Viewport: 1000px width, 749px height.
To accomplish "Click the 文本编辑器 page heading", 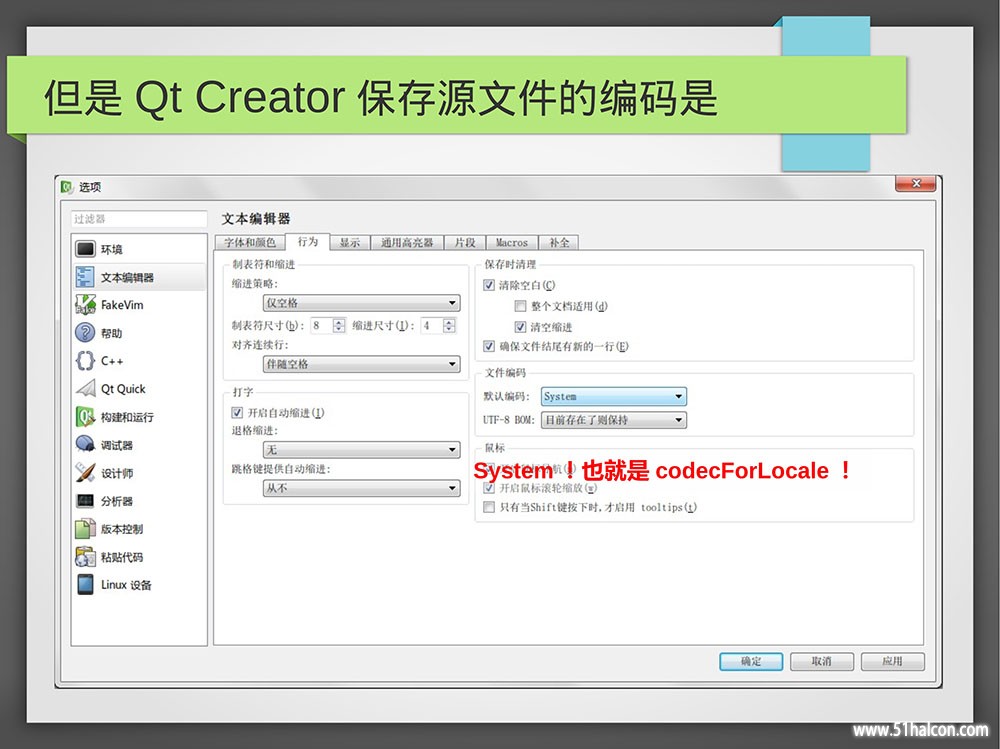I will tap(256, 219).
